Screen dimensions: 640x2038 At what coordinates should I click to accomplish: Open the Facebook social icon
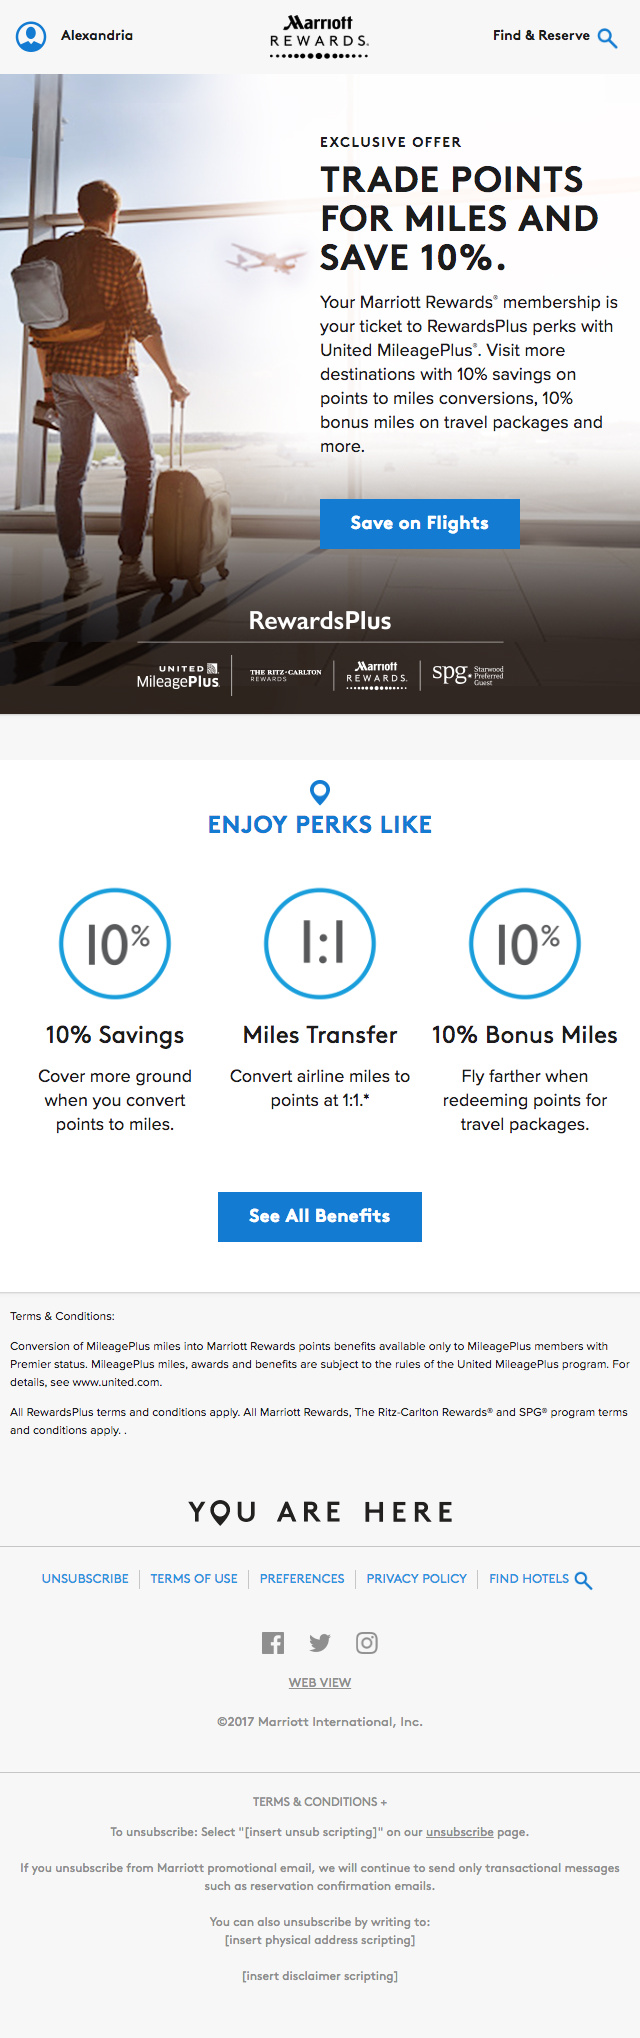point(273,1642)
